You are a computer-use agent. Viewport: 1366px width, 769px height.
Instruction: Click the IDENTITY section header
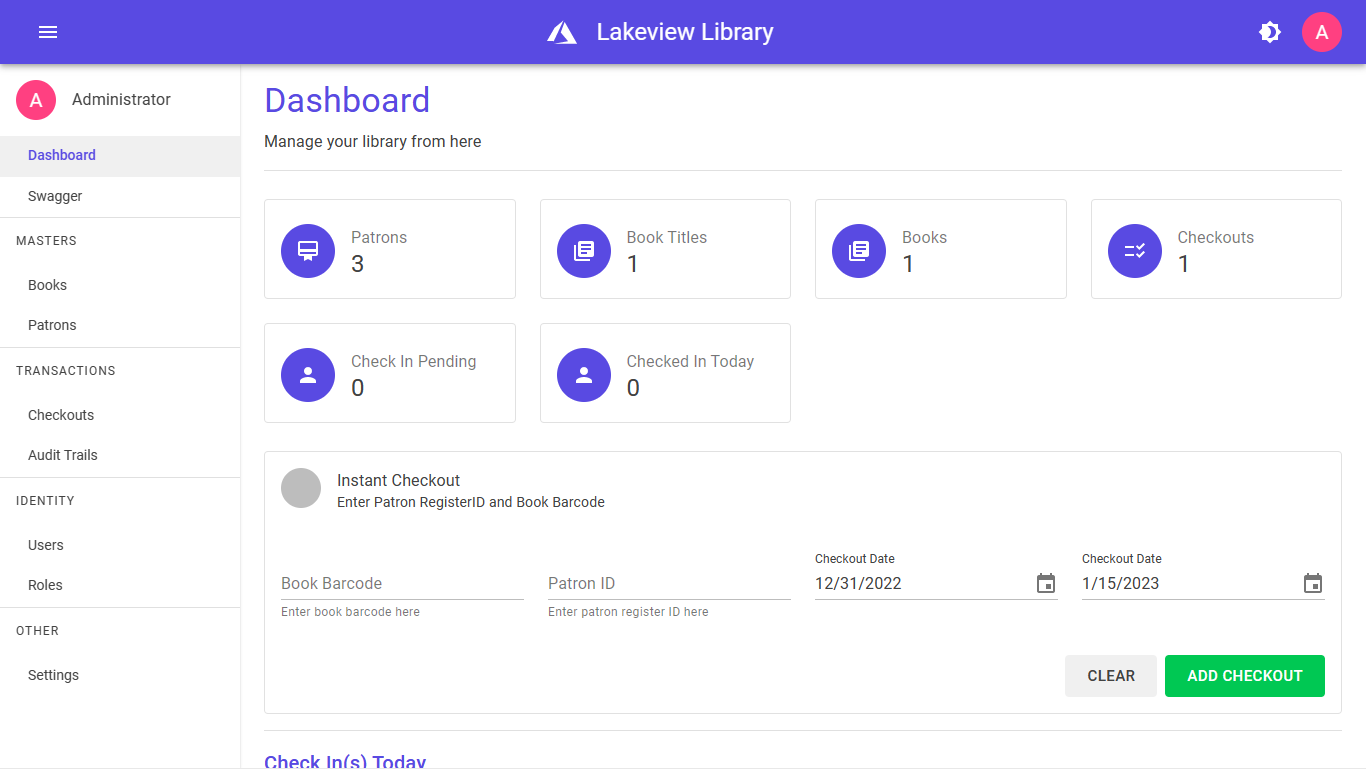coord(45,501)
